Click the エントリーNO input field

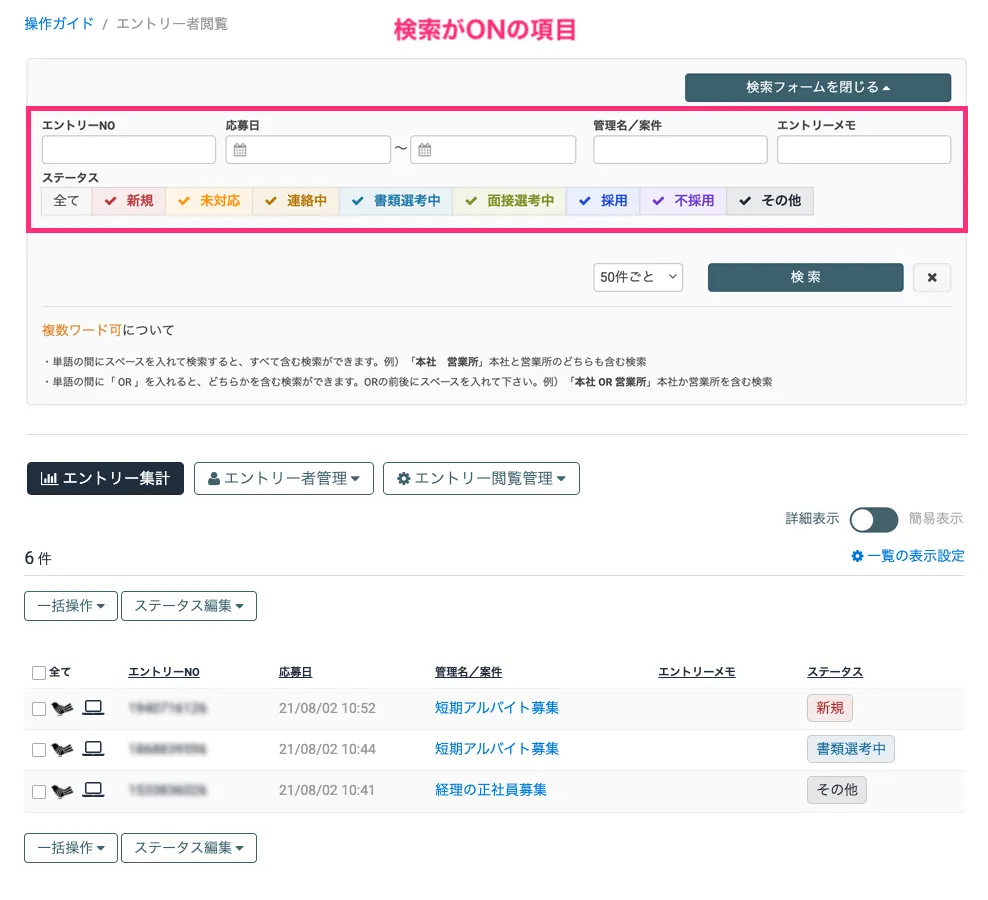pos(129,150)
